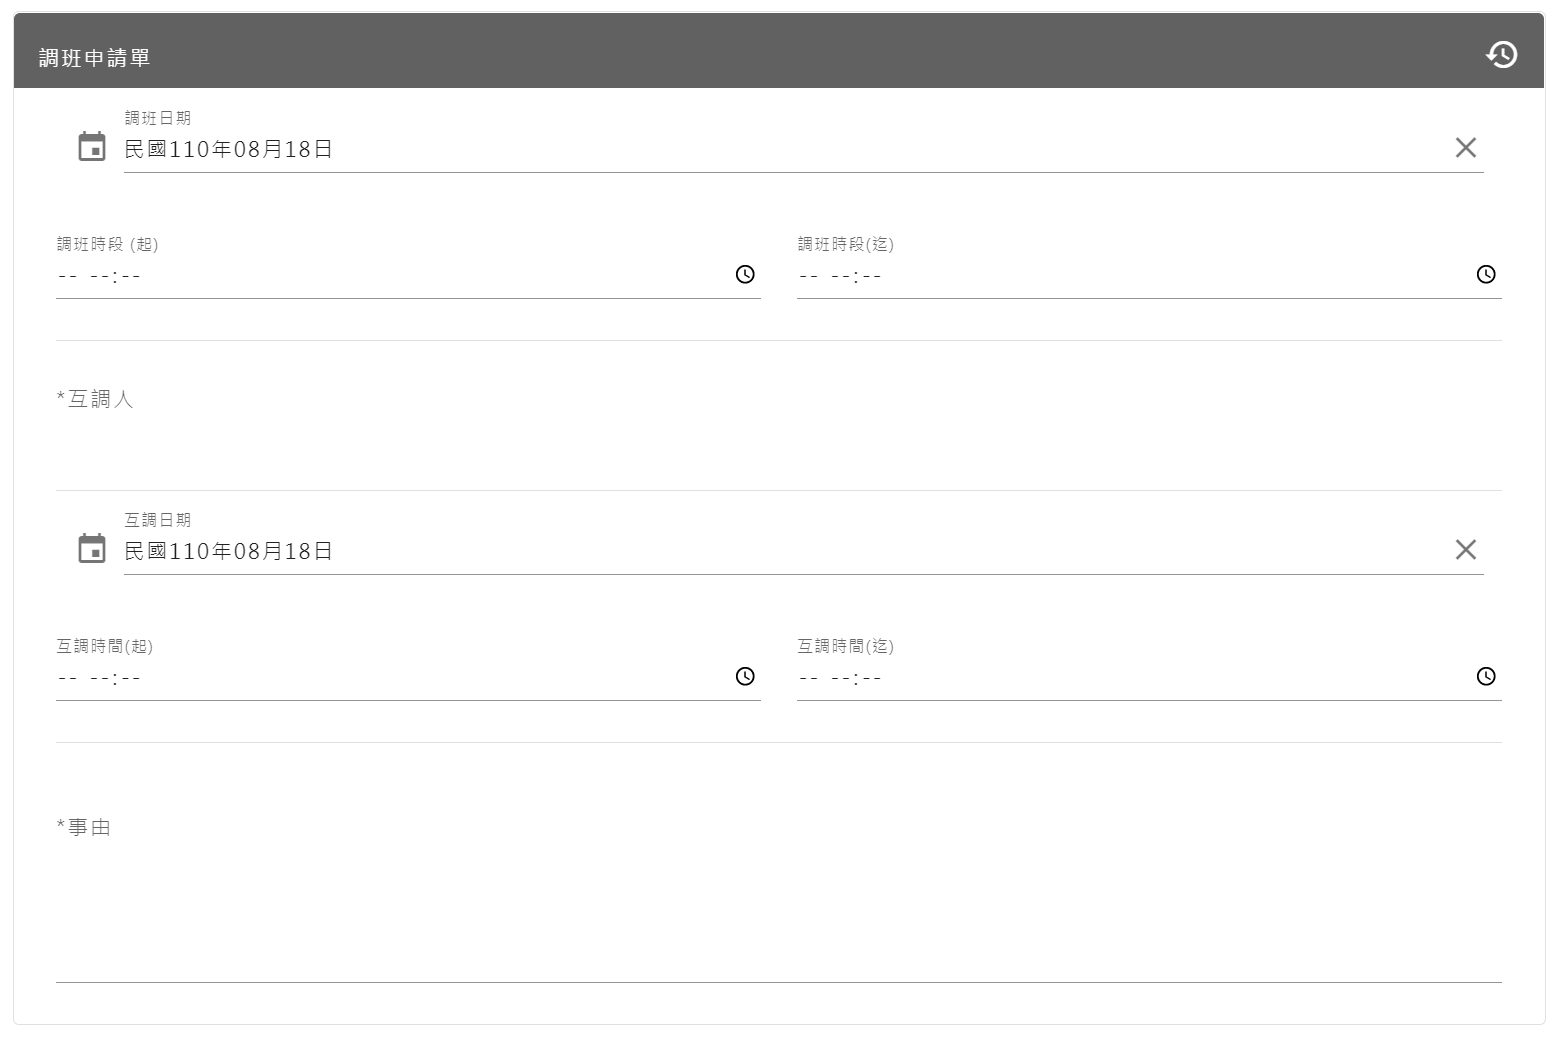Click the 互調人 input field
Viewport: 1562px width, 1039px height.
[778, 440]
